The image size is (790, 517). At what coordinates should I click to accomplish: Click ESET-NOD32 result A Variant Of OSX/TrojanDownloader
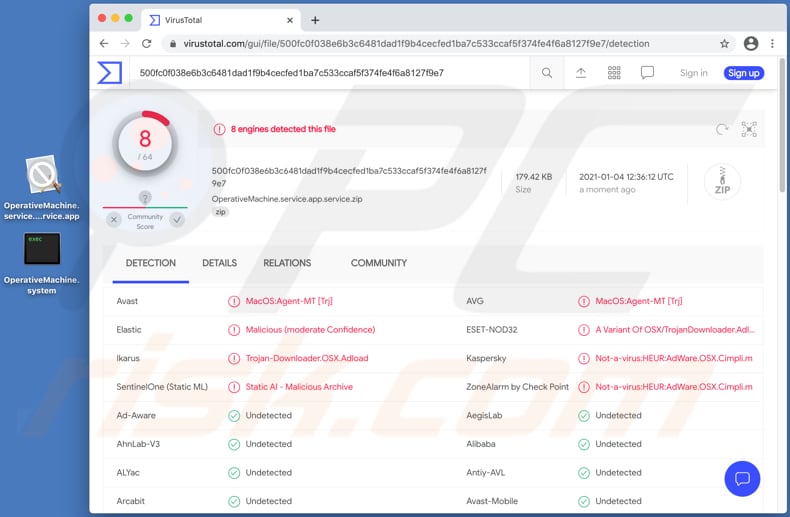[675, 330]
